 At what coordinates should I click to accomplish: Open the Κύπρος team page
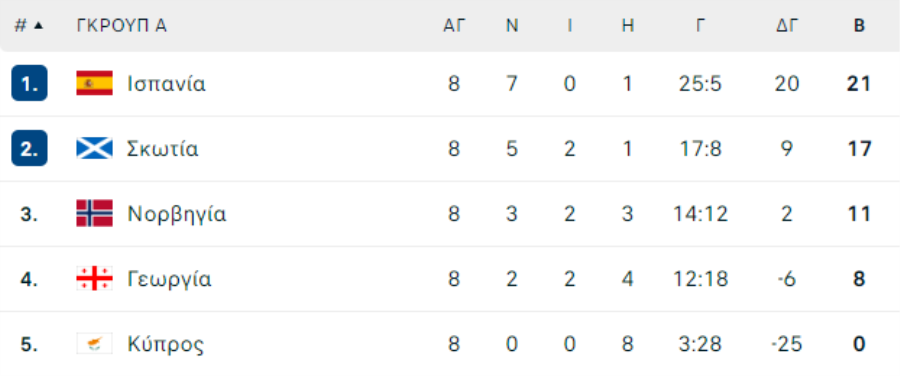(x=165, y=344)
